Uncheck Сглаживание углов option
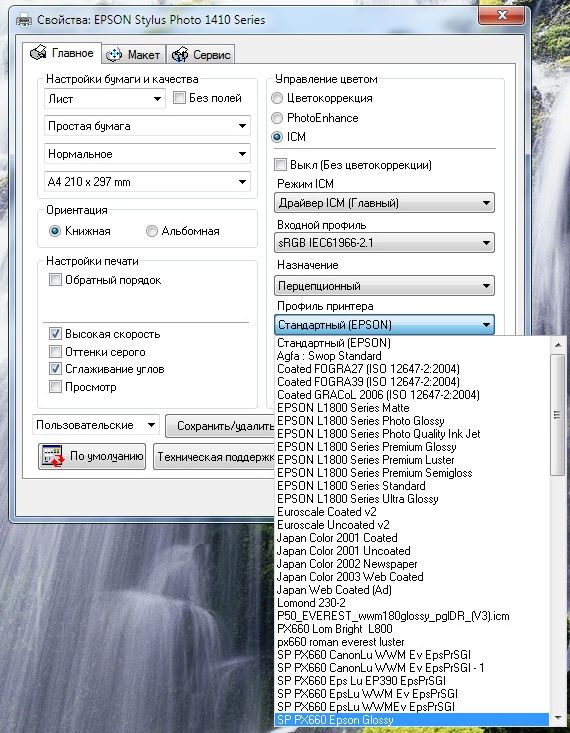Viewport: 570px width, 733px height. [x=55, y=369]
